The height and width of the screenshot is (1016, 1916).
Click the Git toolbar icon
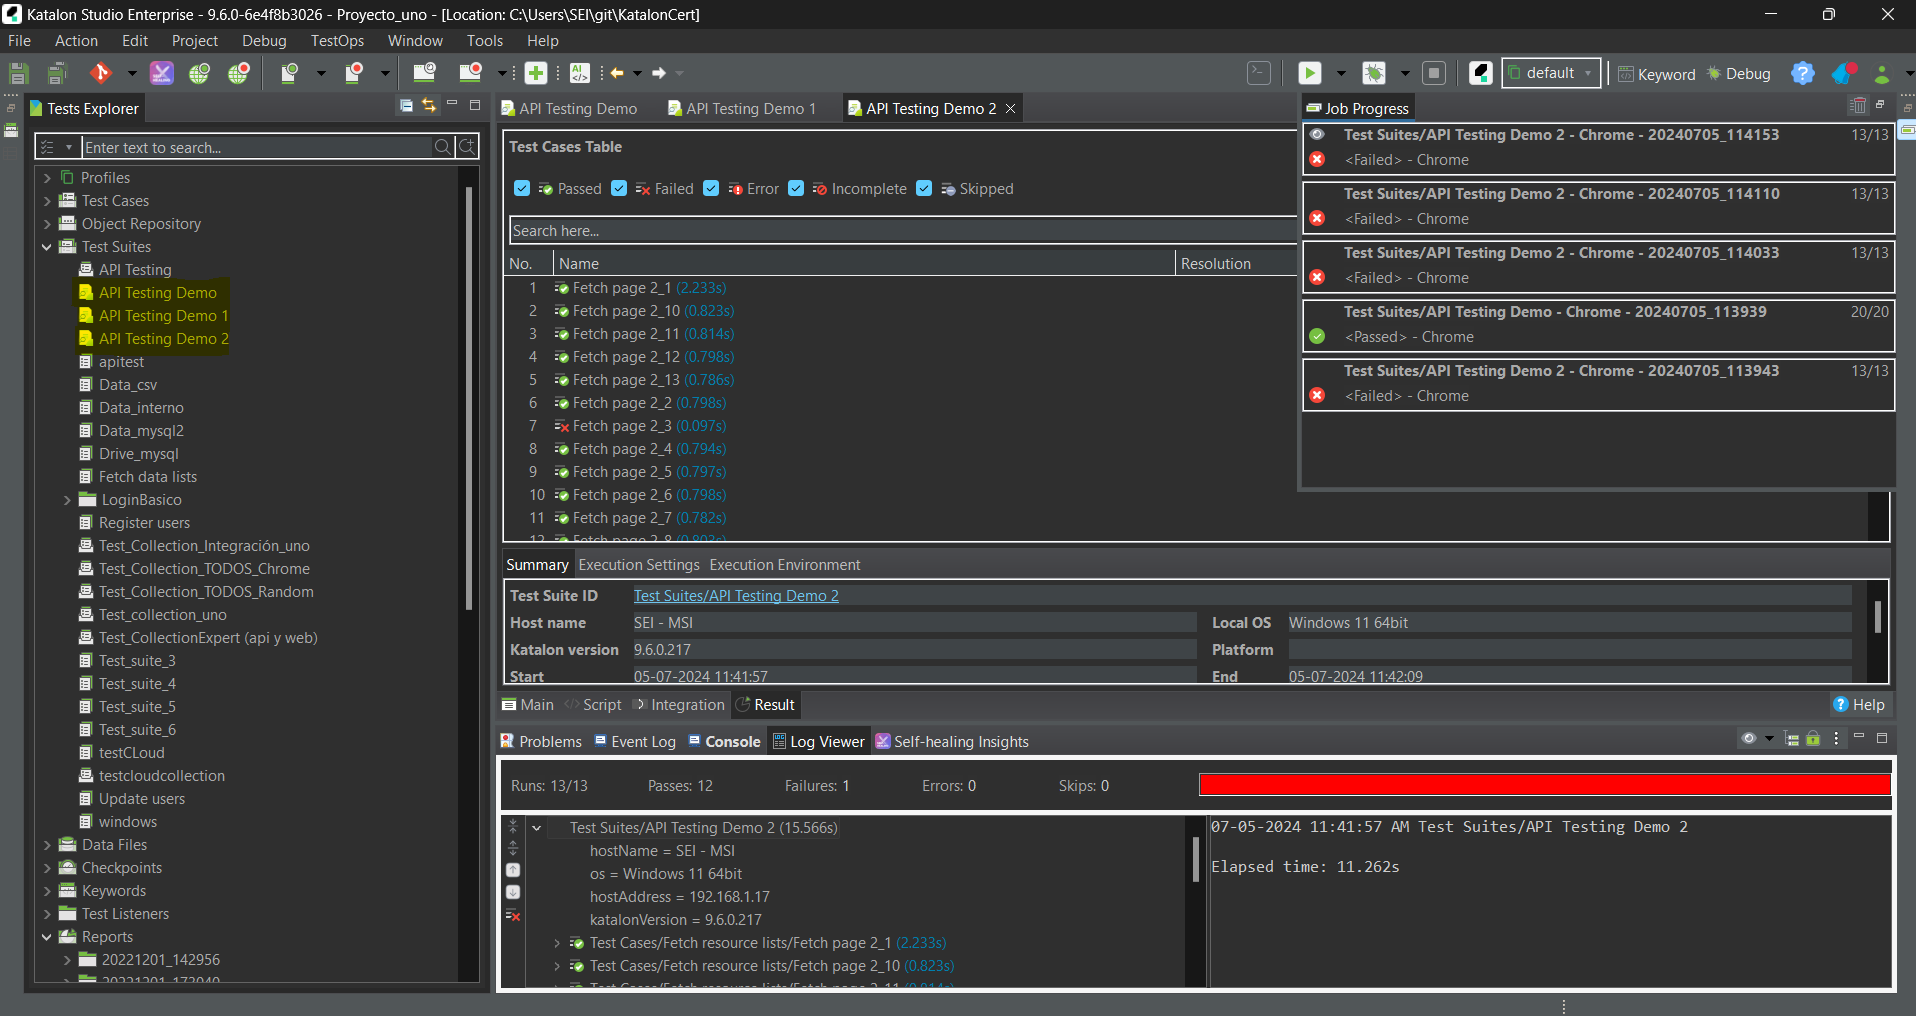point(100,73)
